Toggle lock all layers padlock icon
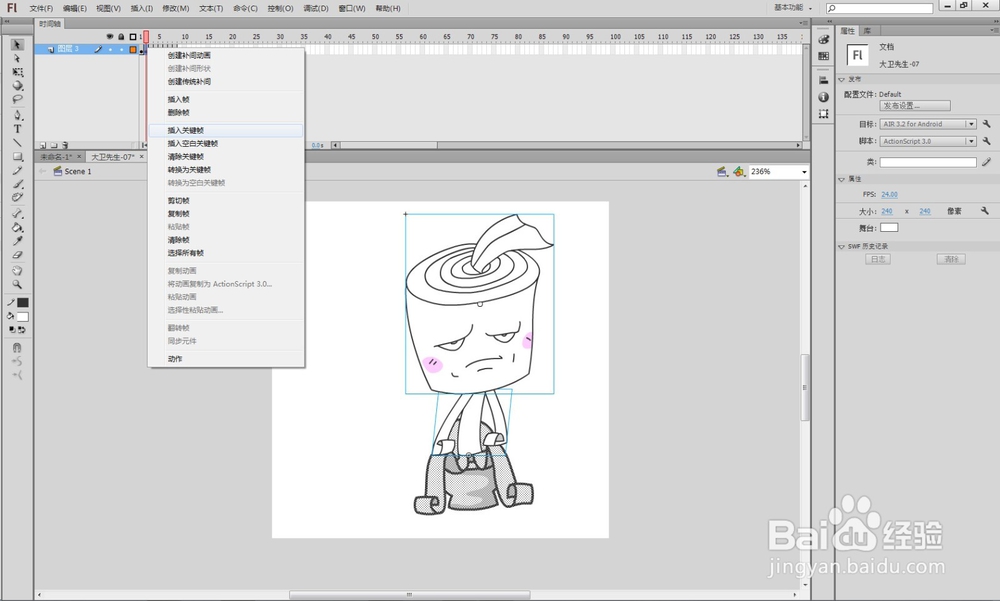1000x601 pixels. pyautogui.click(x=121, y=37)
